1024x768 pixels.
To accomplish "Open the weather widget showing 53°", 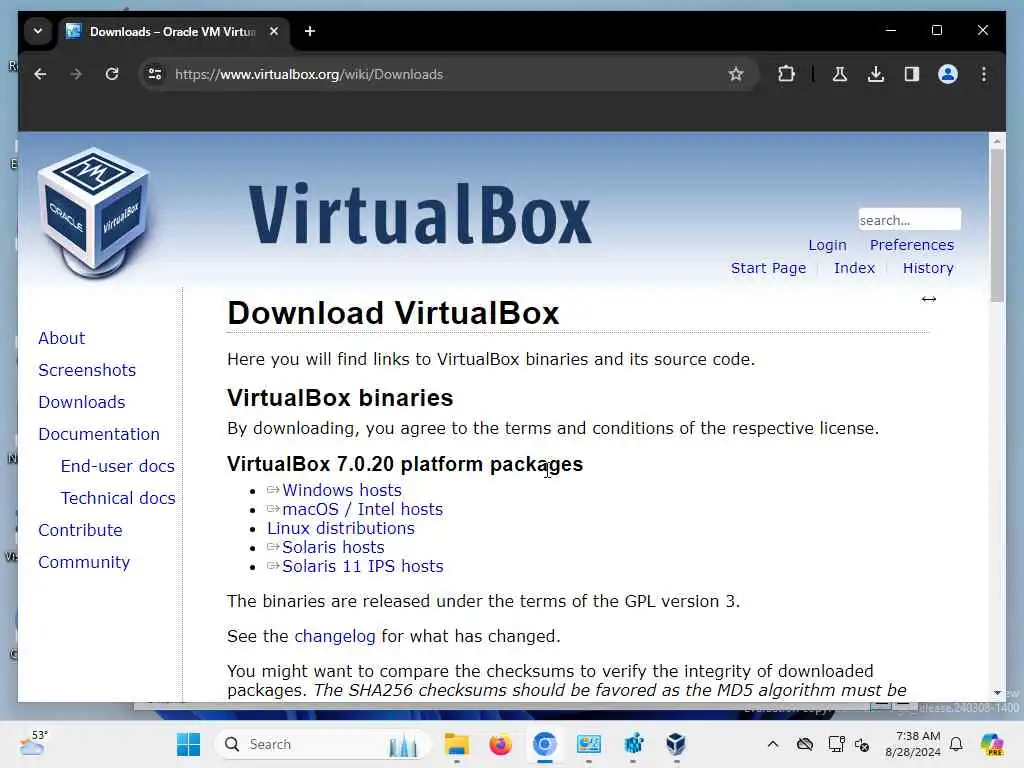I will [33, 743].
